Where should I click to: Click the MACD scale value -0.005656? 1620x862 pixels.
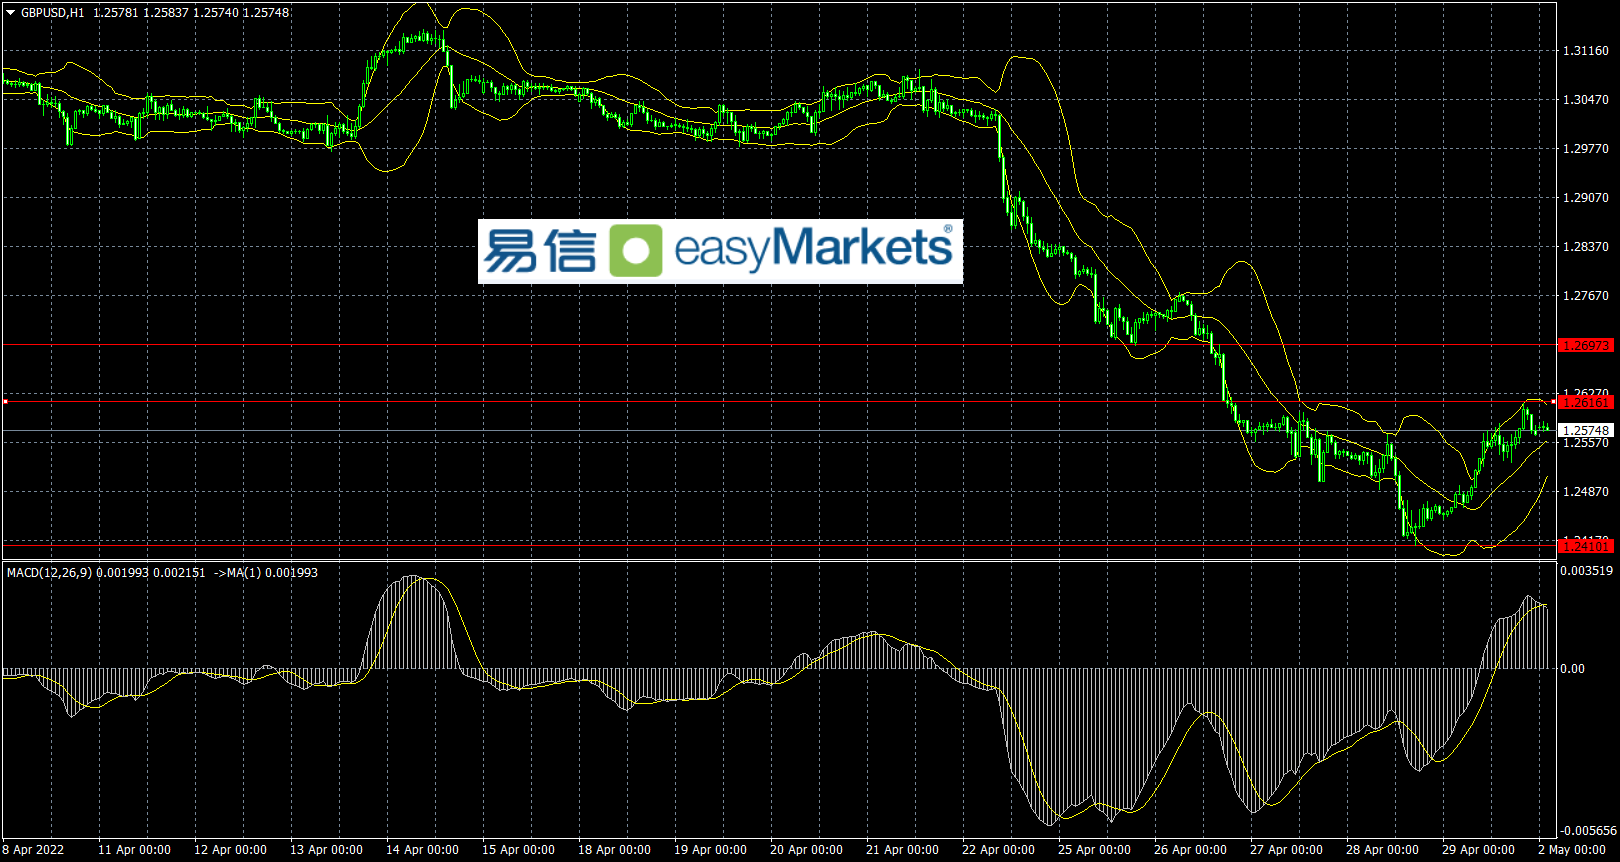pos(1588,831)
